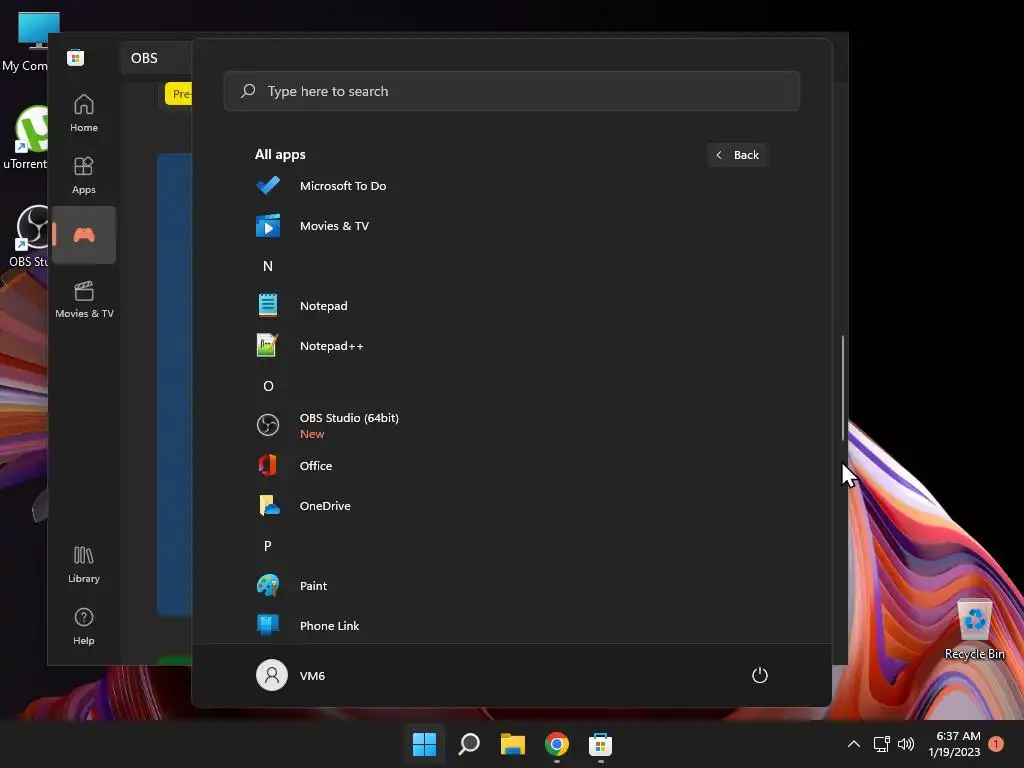
Task: Click Type here to search field
Action: point(512,91)
